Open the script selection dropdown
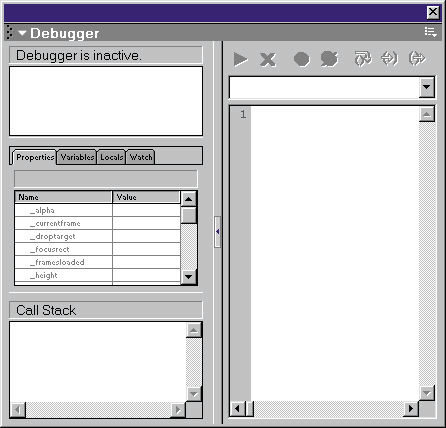The height and width of the screenshot is (428, 446). [427, 87]
